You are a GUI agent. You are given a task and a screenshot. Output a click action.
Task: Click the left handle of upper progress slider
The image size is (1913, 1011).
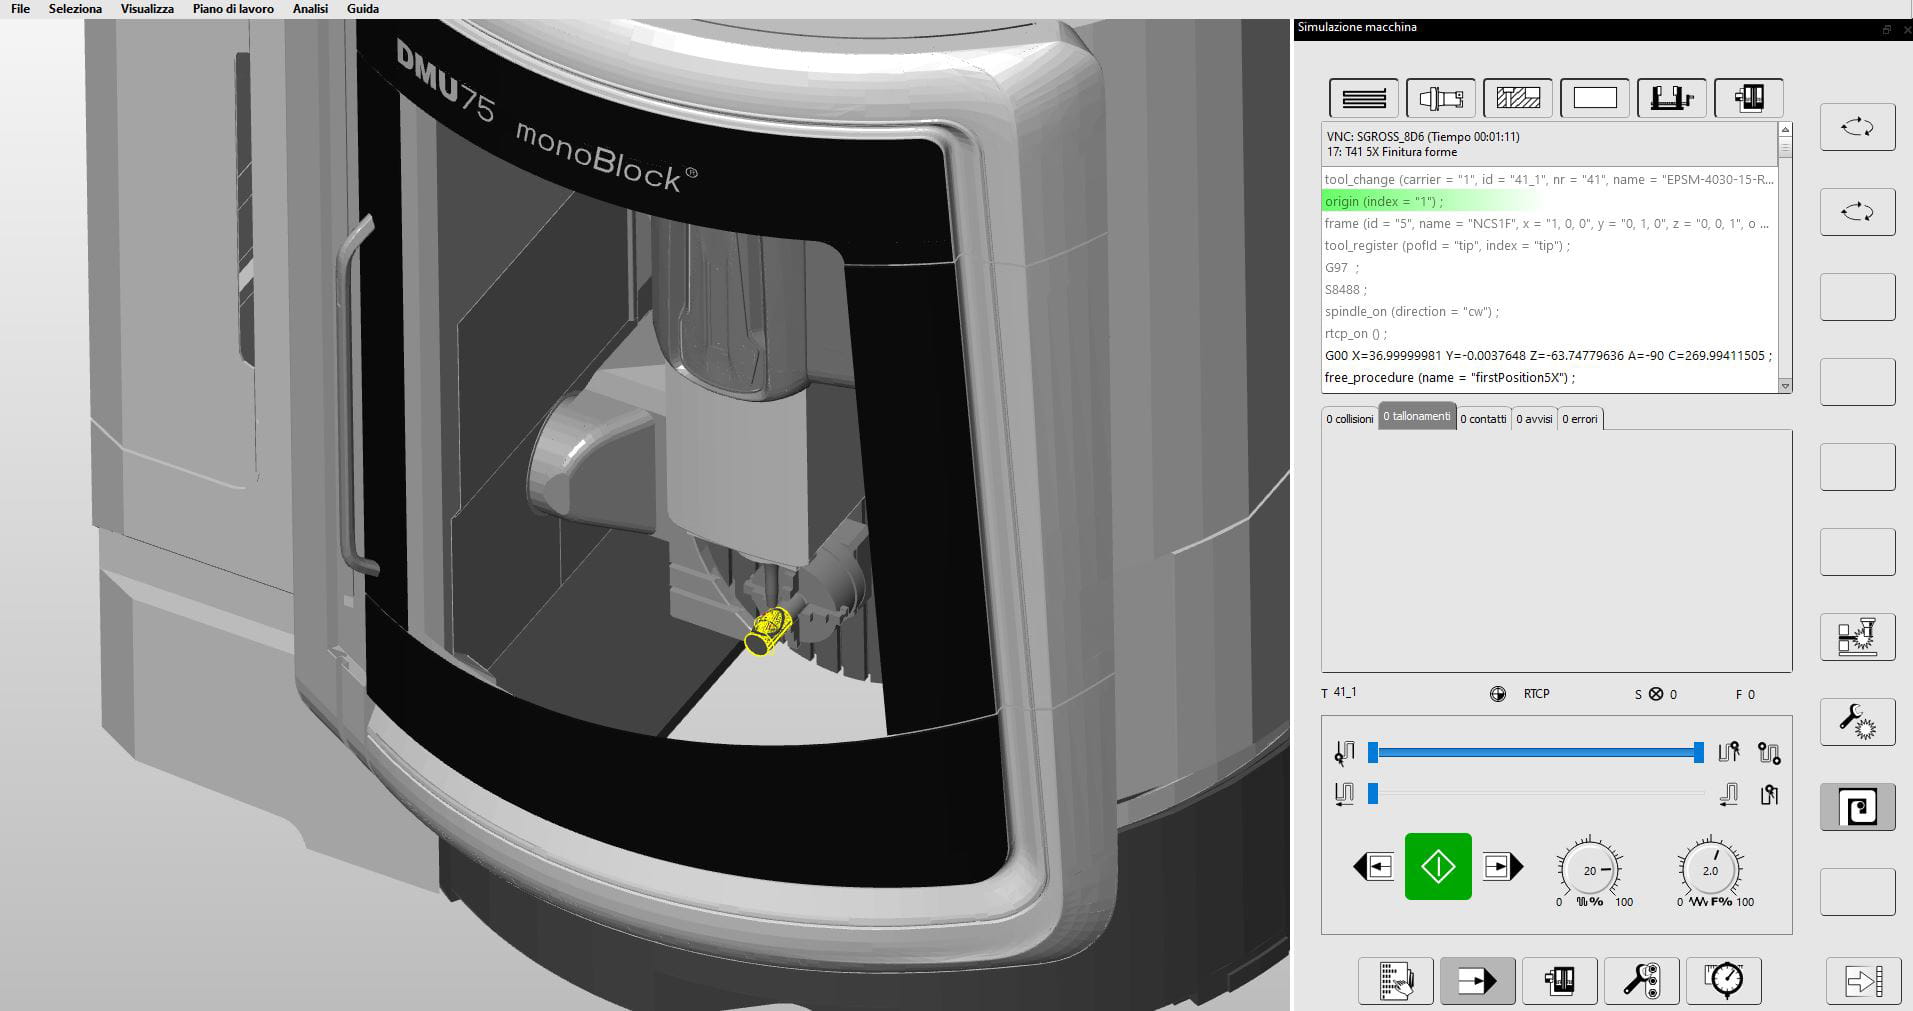(1373, 752)
